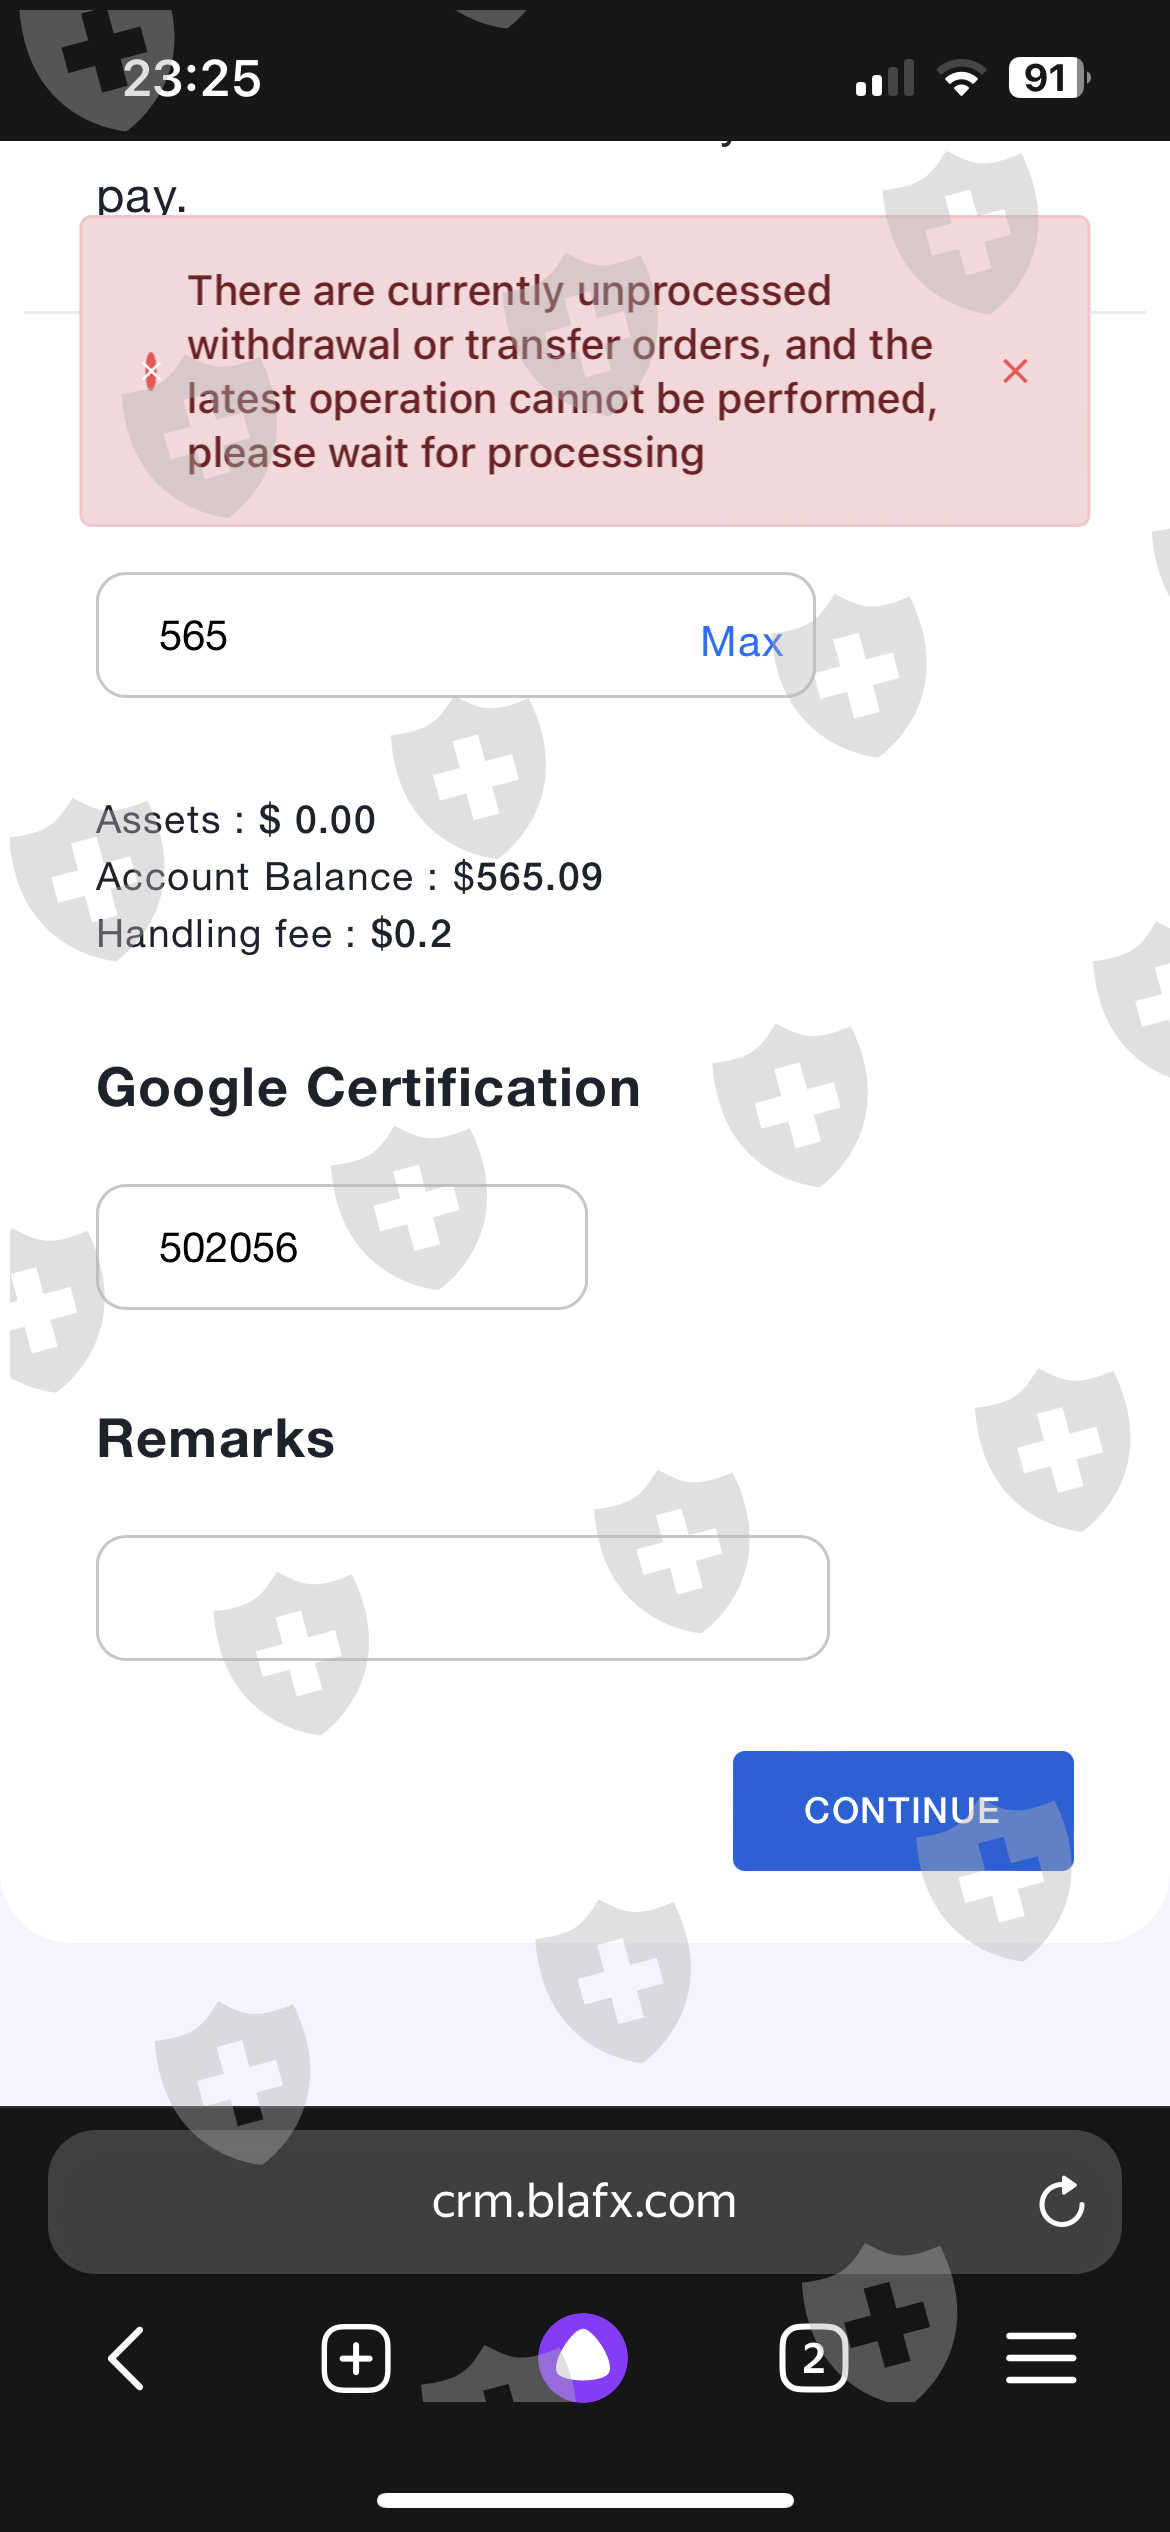Image resolution: width=1170 pixels, height=2532 pixels.
Task: Click the Max link
Action: [x=741, y=642]
